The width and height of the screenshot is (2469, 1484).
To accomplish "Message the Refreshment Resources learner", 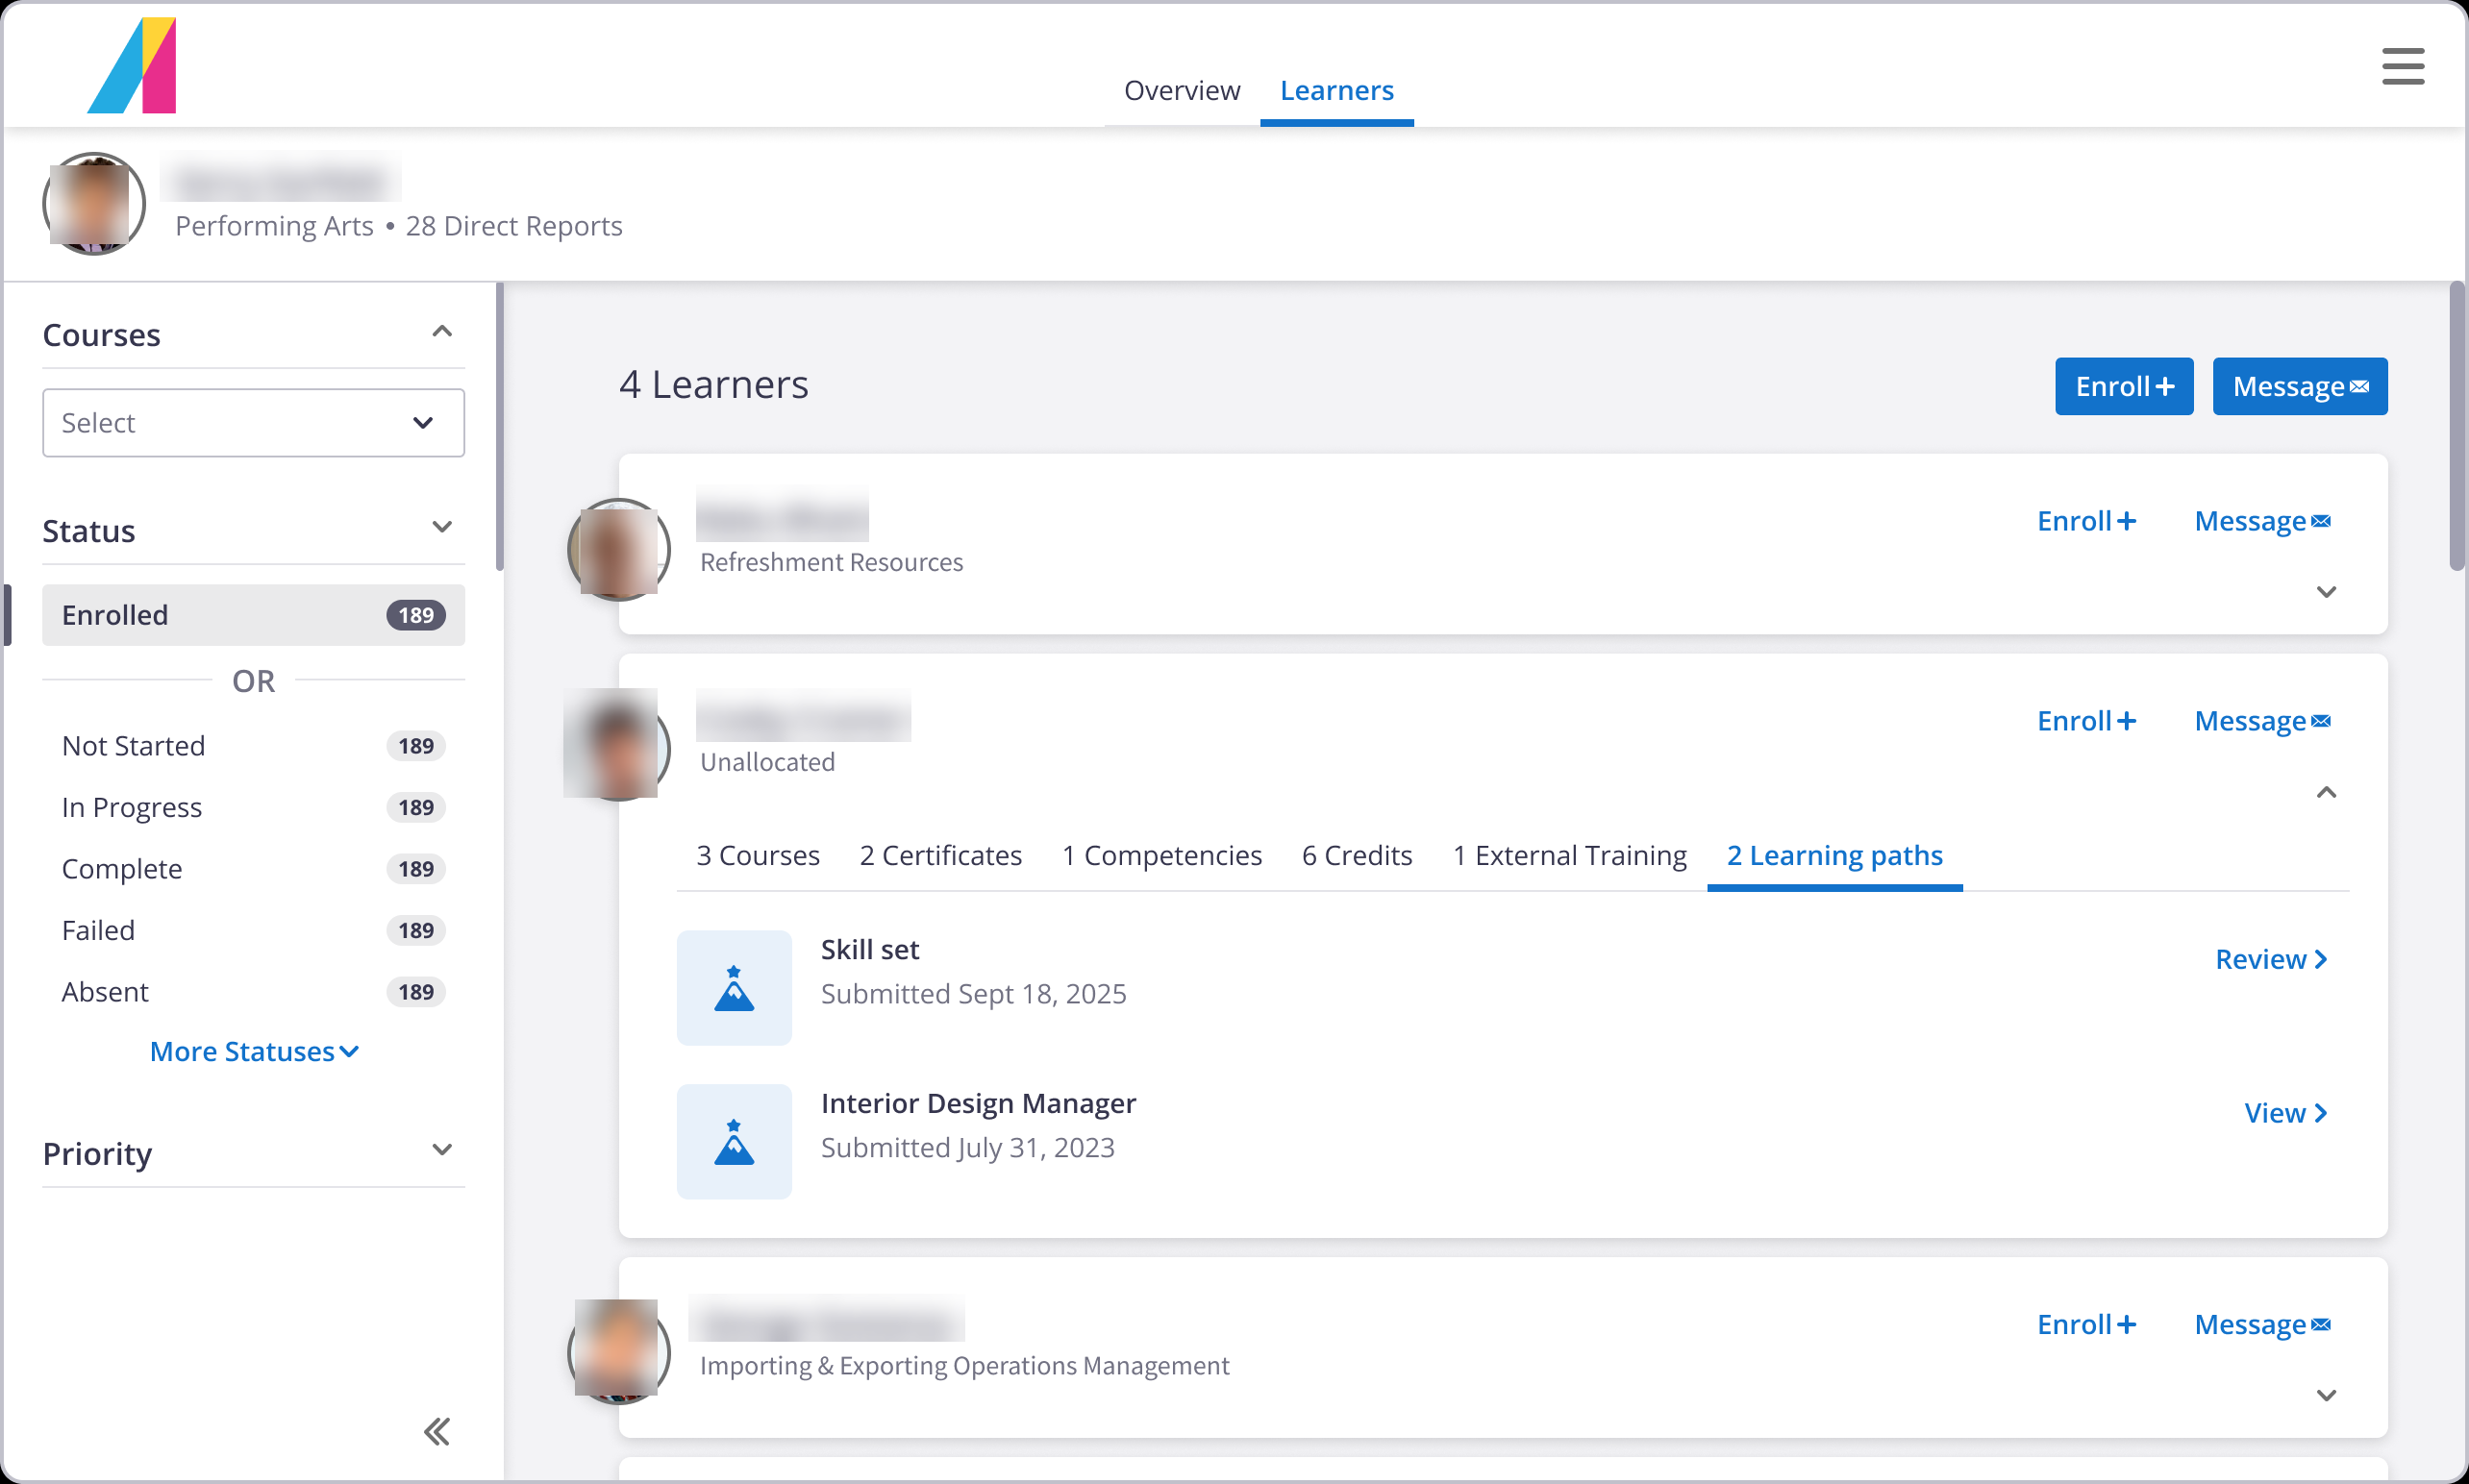I will click(x=2262, y=521).
